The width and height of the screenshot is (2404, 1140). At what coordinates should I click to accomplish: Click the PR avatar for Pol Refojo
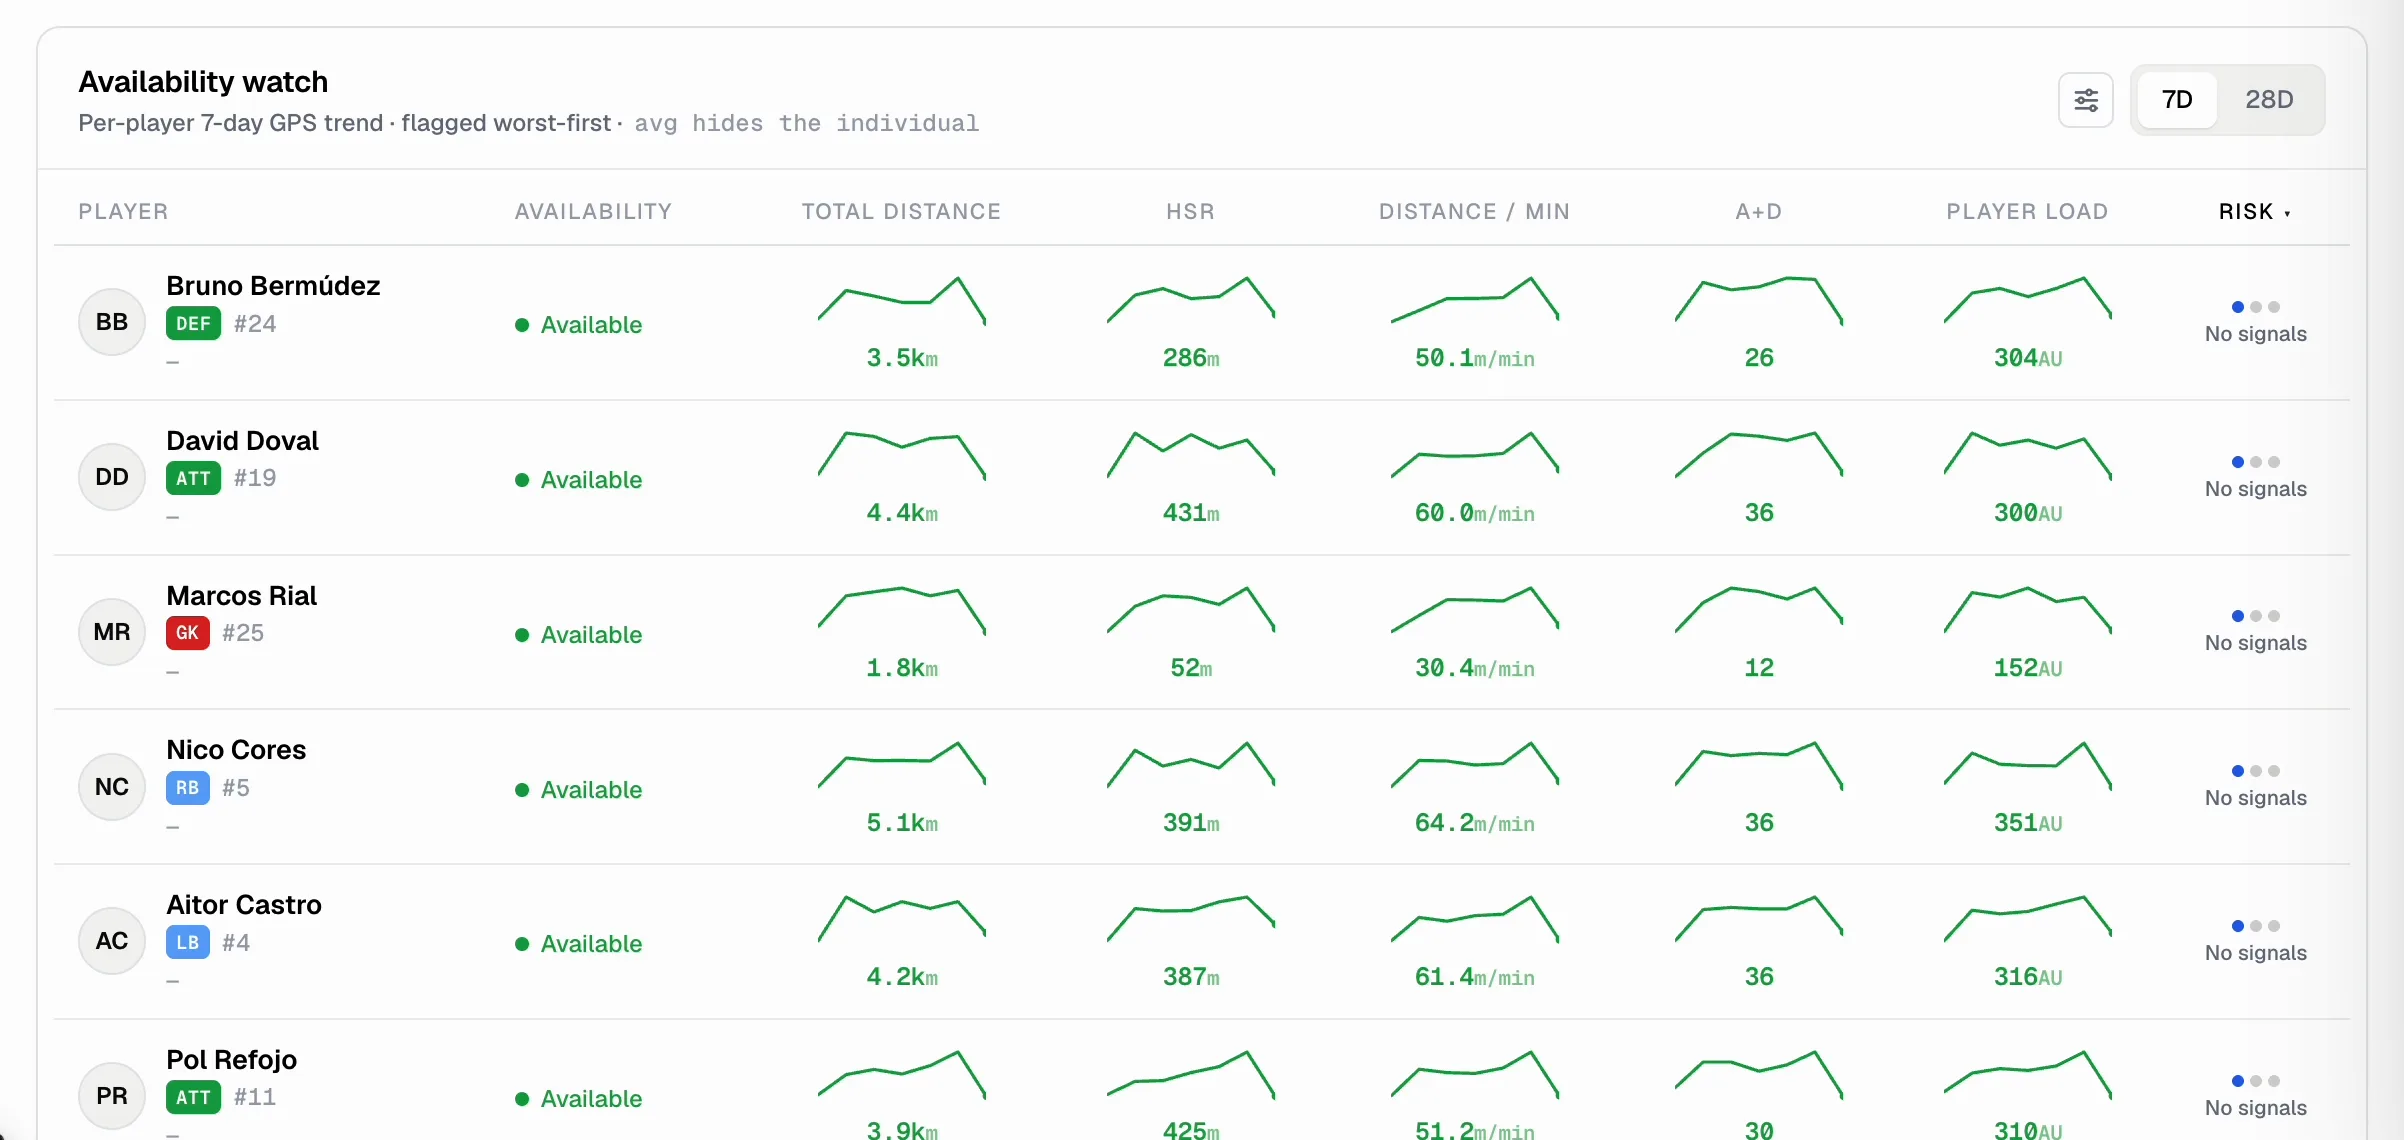click(x=112, y=1096)
